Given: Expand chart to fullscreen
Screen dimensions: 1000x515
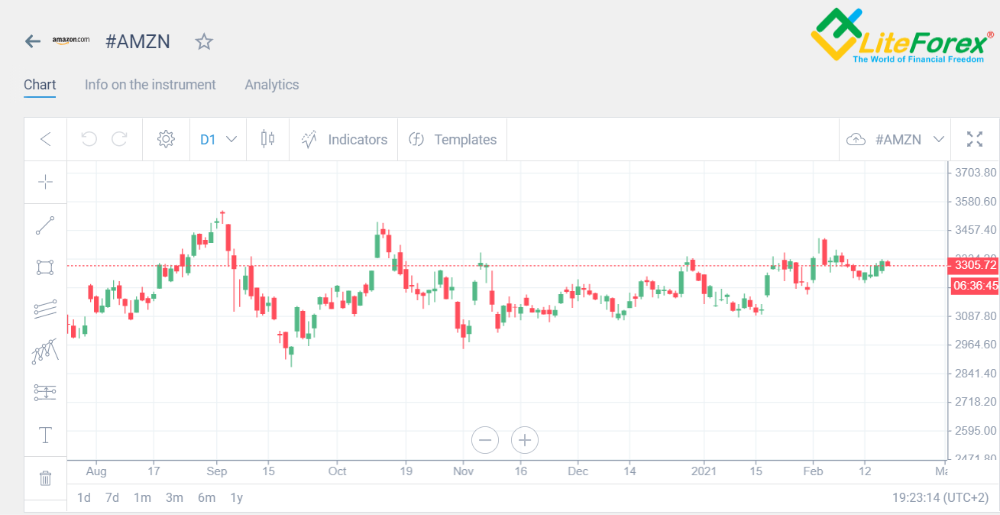Looking at the screenshot, I should click(x=974, y=139).
